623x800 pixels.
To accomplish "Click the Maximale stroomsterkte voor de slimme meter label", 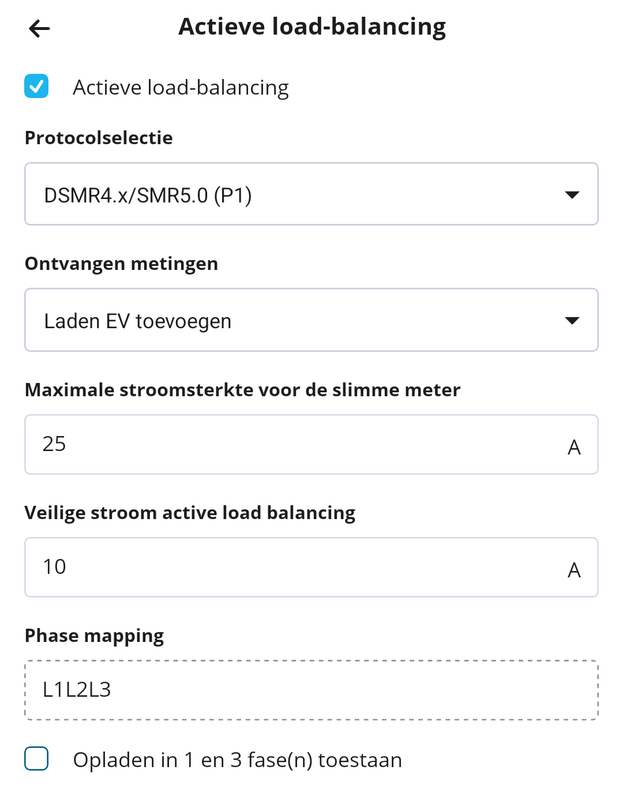I will pyautogui.click(x=242, y=390).
